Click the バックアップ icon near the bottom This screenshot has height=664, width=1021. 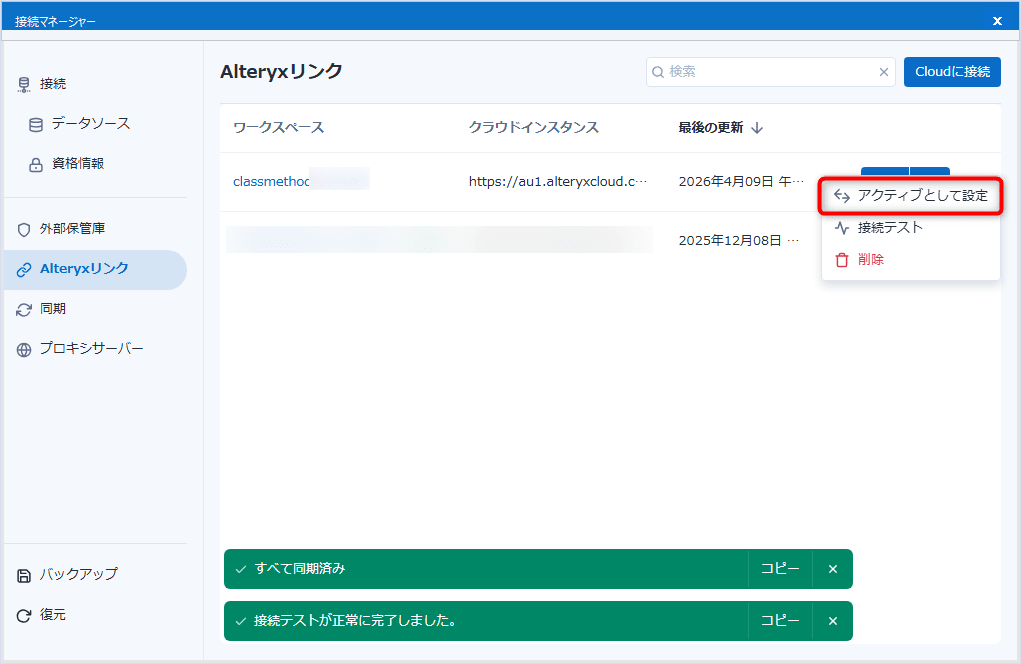(22, 574)
